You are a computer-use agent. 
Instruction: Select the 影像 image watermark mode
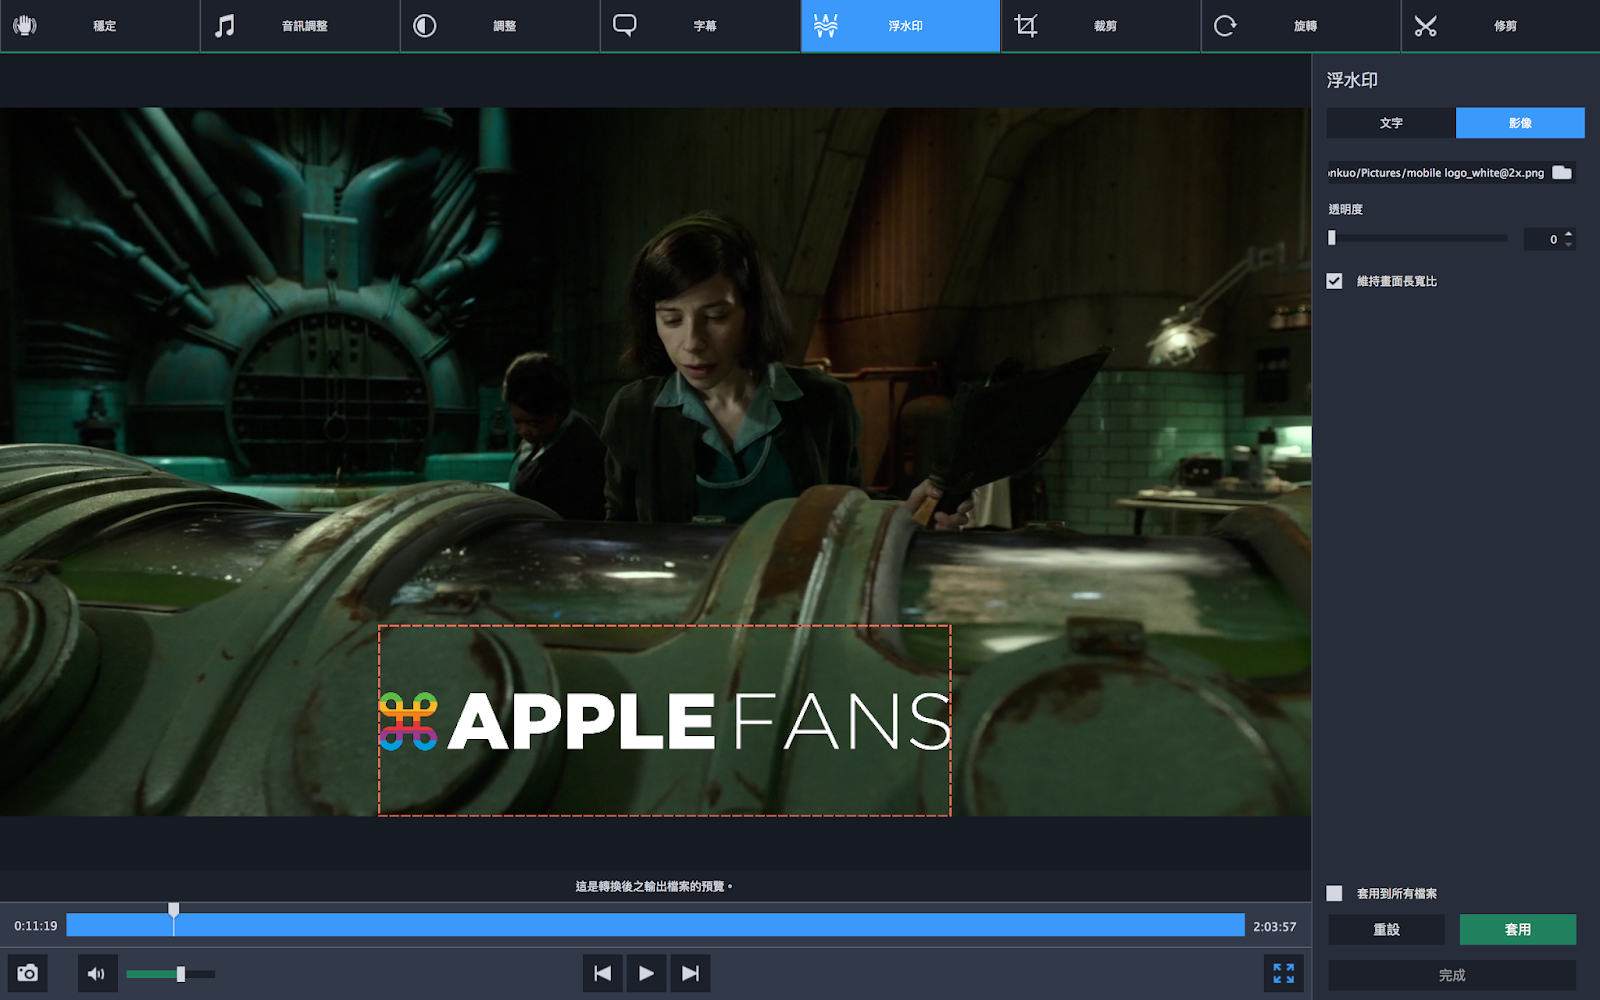(x=1520, y=123)
